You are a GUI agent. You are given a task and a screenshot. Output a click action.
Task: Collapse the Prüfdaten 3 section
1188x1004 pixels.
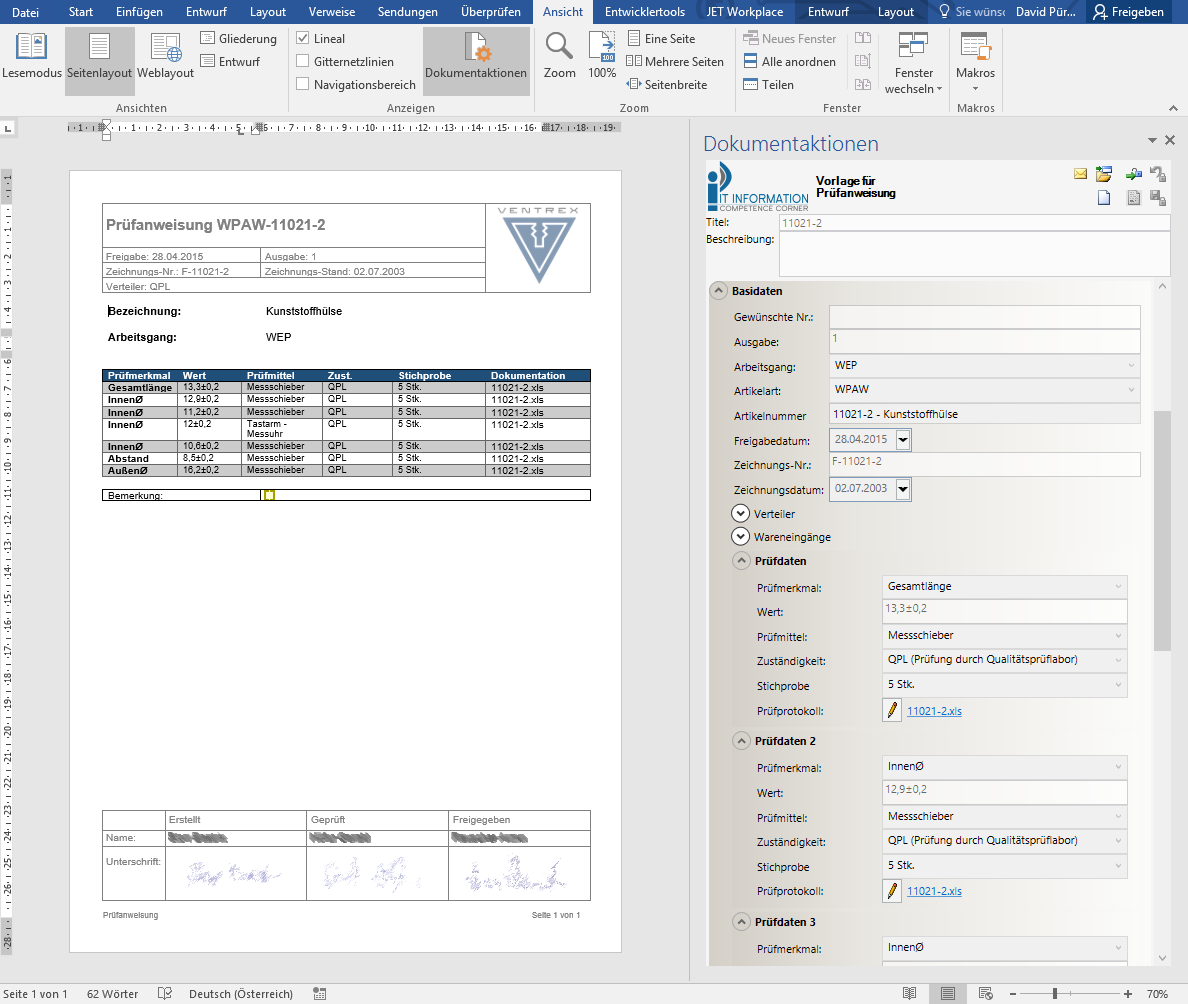click(741, 922)
